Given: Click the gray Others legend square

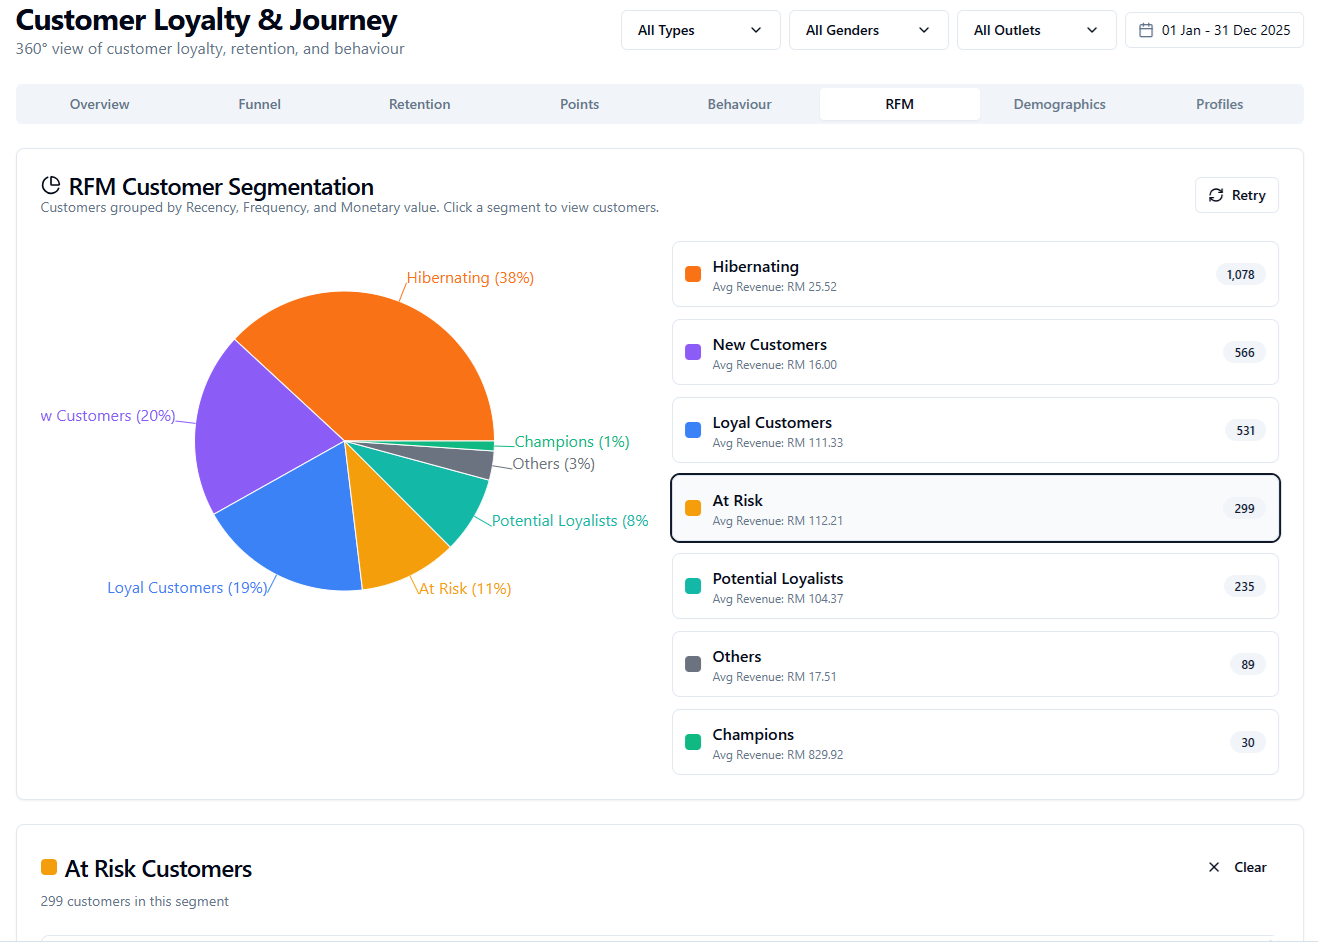Looking at the screenshot, I should click(x=693, y=664).
